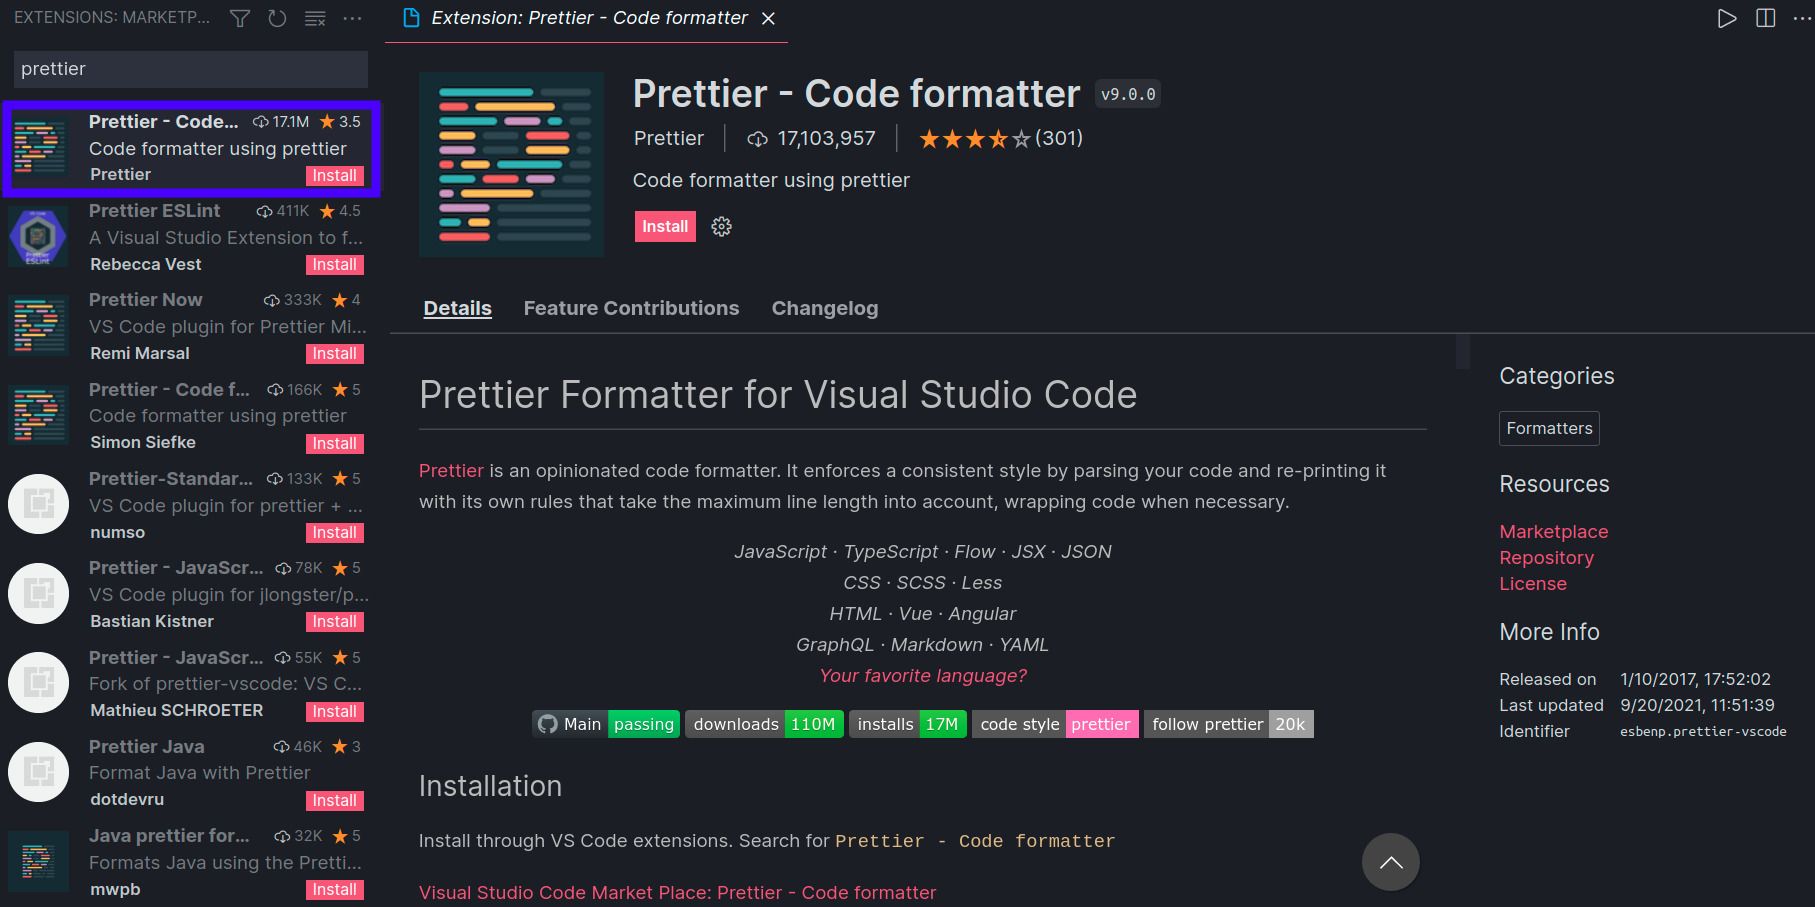This screenshot has height=907, width=1815.
Task: Switch to Feature Contributions tab
Action: pyautogui.click(x=631, y=308)
